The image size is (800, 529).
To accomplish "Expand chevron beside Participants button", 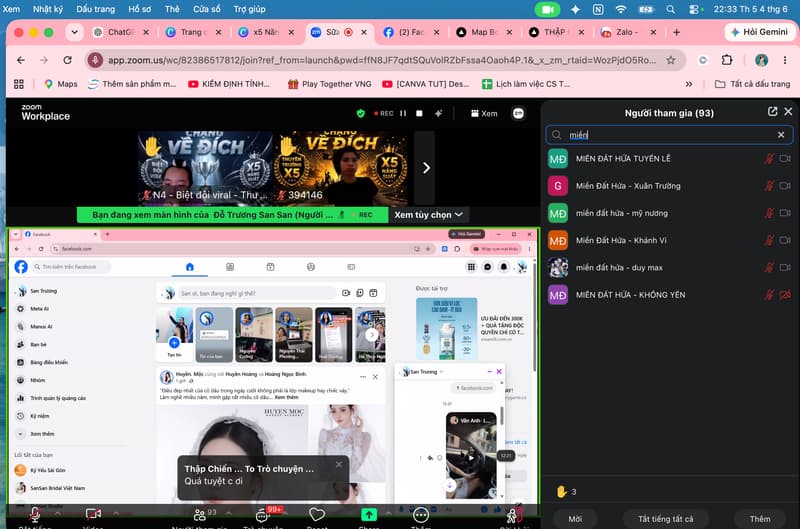I will [x=229, y=513].
